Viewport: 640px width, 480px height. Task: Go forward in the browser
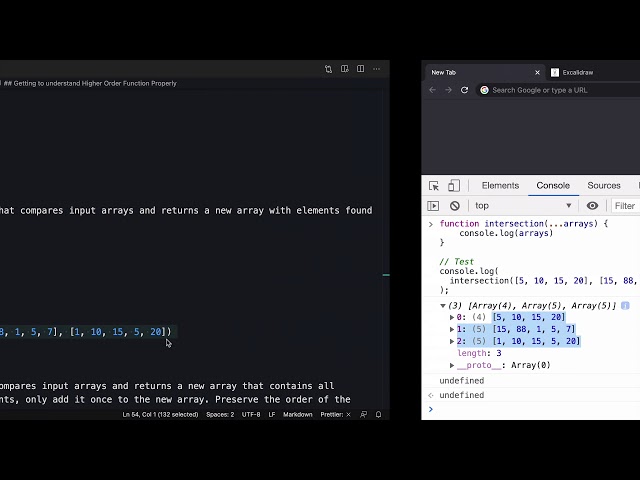449,90
